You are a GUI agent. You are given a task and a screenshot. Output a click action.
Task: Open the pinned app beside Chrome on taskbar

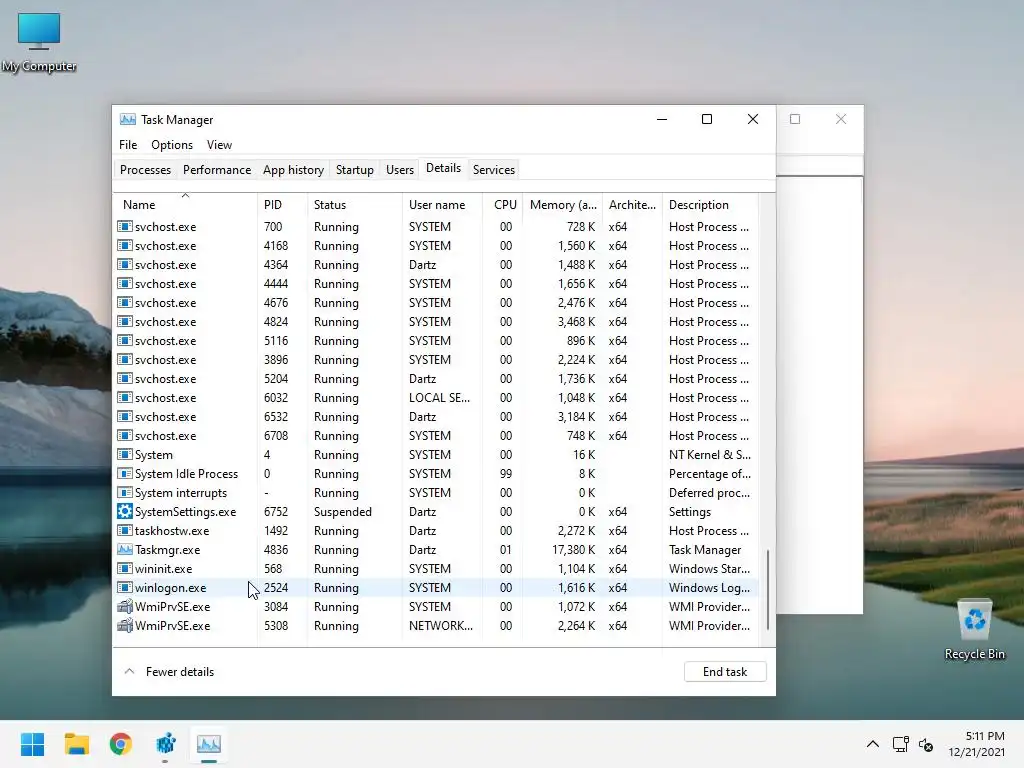point(166,744)
